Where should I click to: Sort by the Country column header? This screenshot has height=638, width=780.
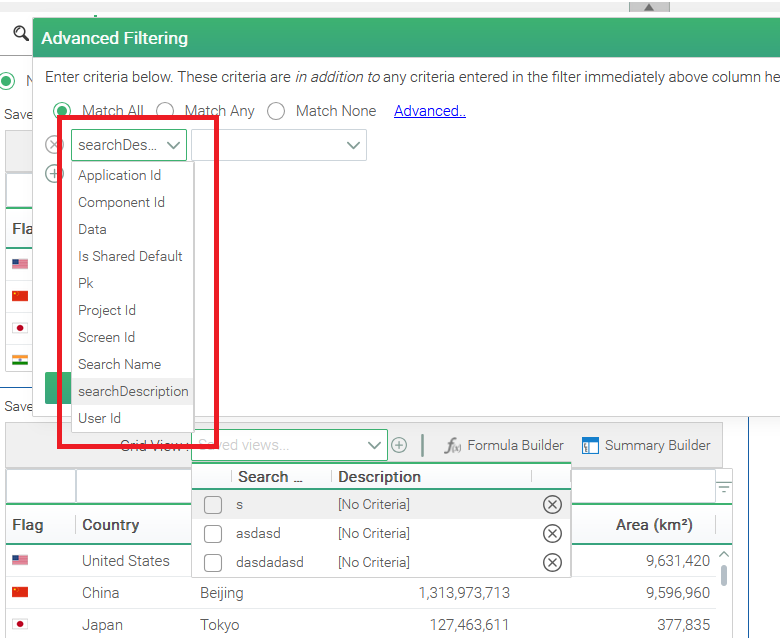[x=110, y=525]
